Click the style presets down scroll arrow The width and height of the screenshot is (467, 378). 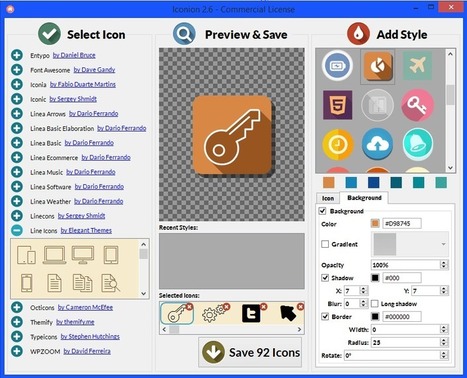450,168
